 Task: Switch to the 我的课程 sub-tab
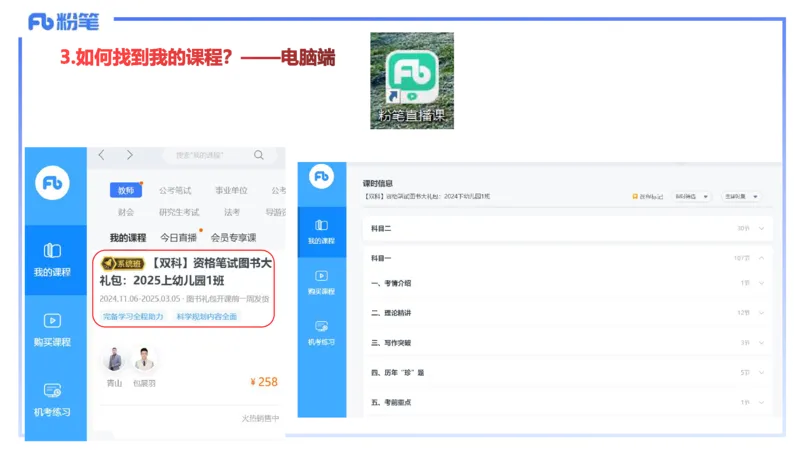[128, 238]
